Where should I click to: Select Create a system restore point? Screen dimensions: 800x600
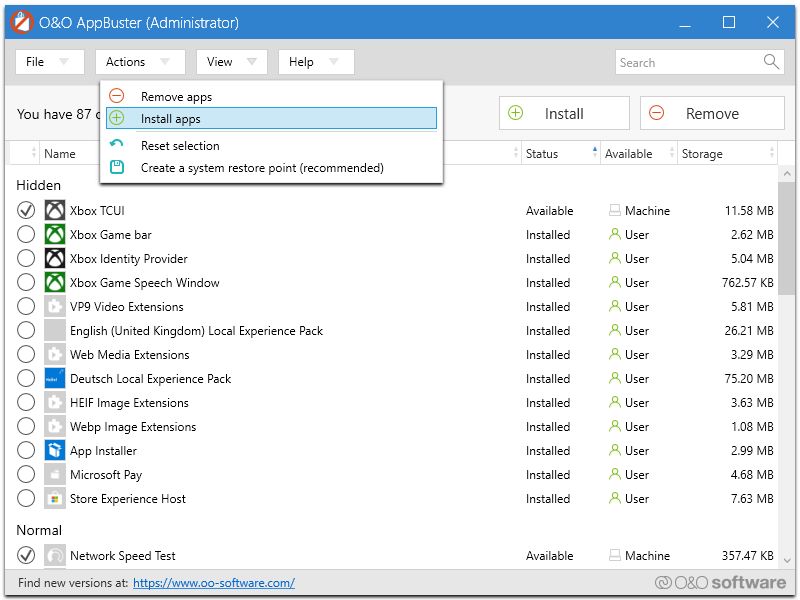pos(262,168)
